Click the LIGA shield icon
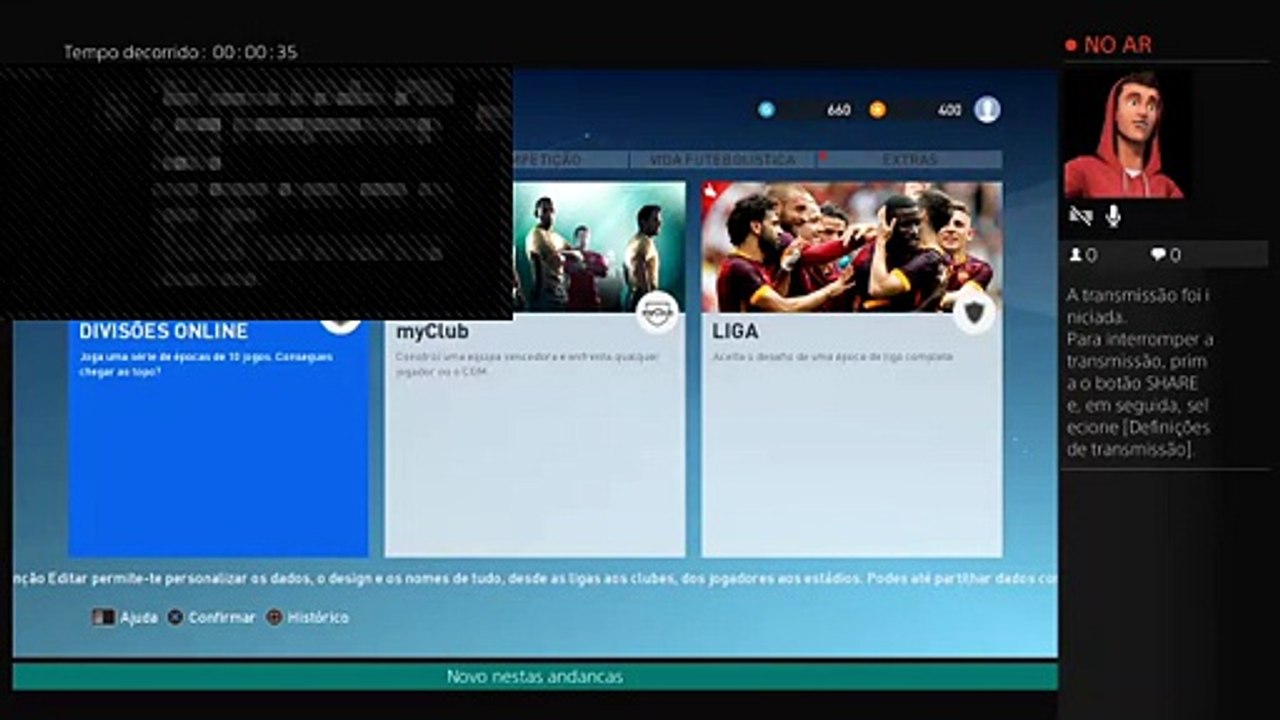 (974, 313)
